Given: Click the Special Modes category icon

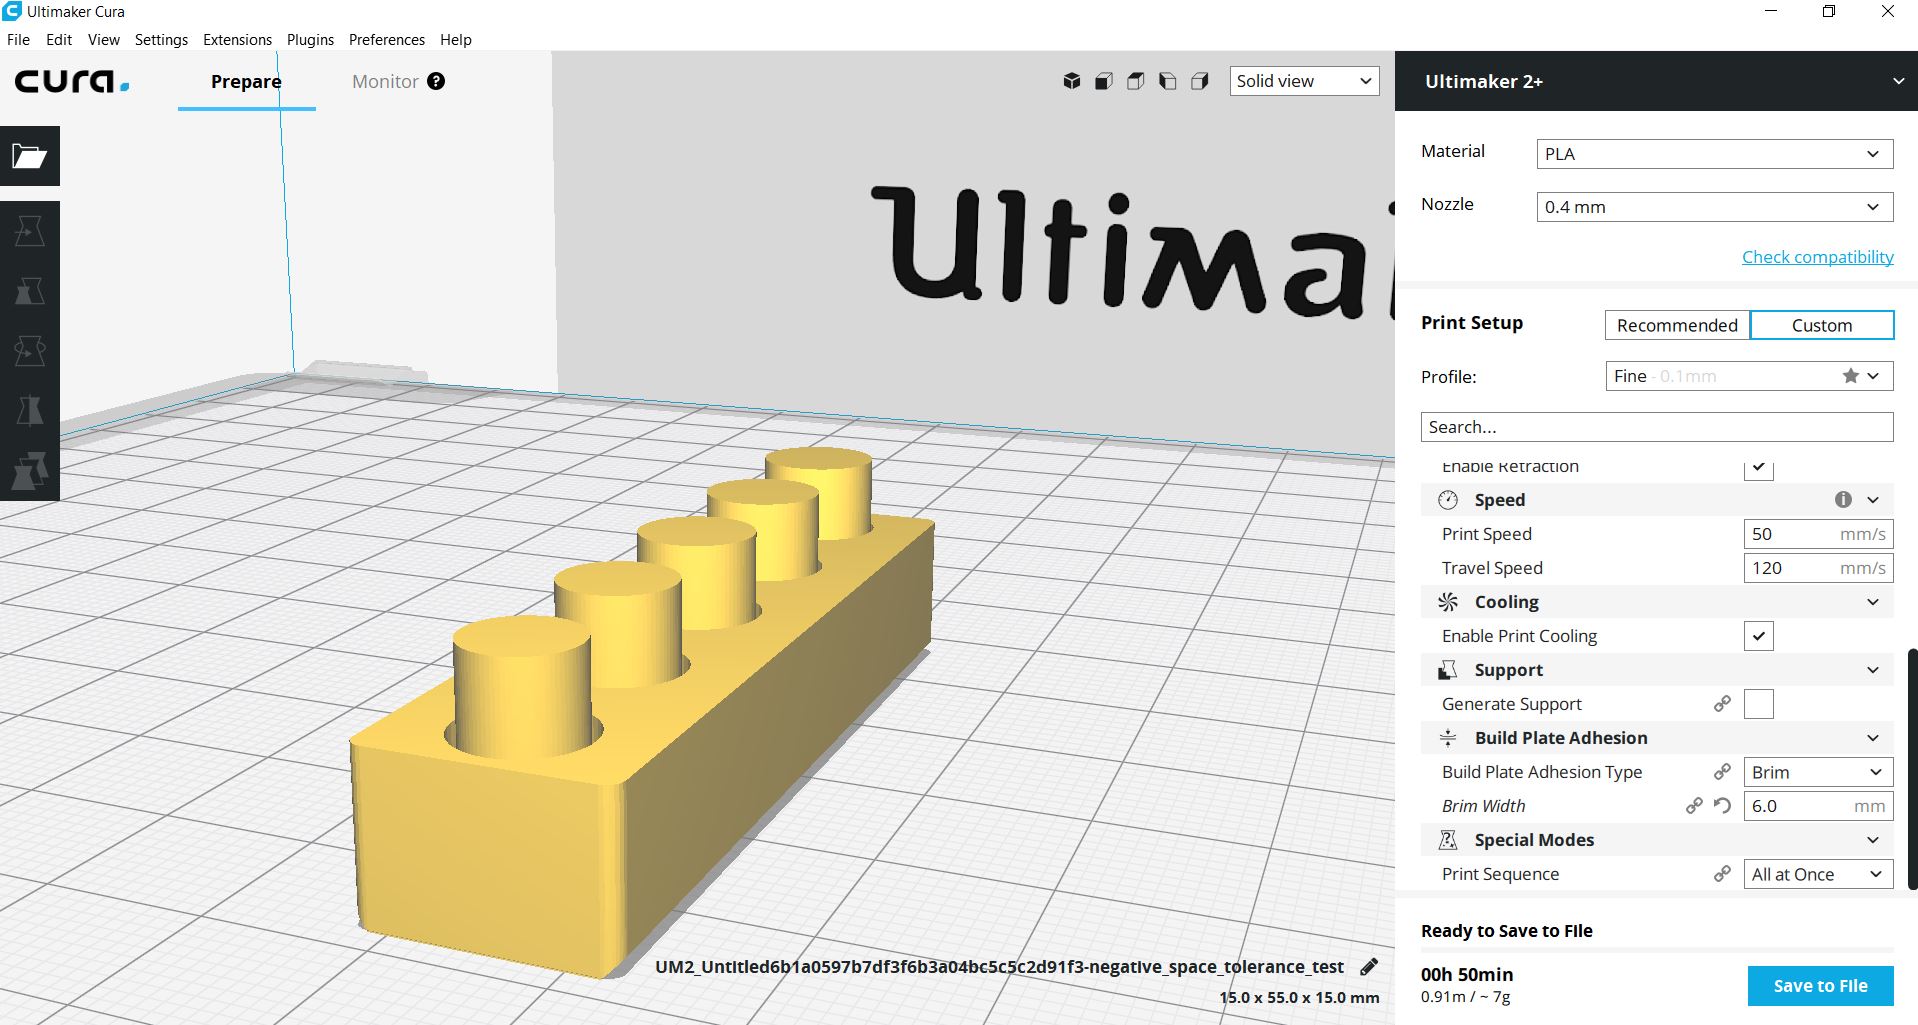Looking at the screenshot, I should (1448, 840).
